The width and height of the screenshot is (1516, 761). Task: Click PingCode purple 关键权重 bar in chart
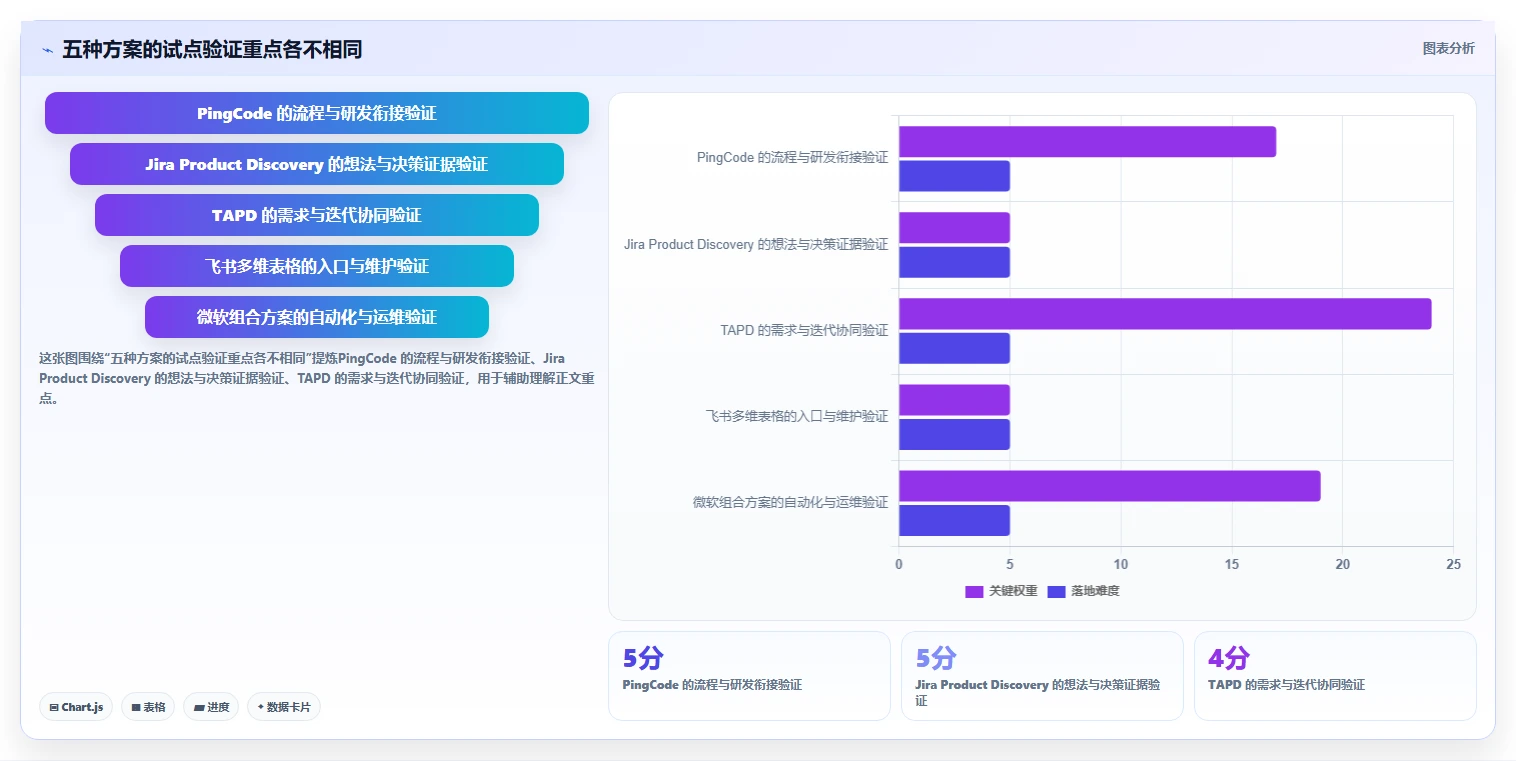point(1087,141)
